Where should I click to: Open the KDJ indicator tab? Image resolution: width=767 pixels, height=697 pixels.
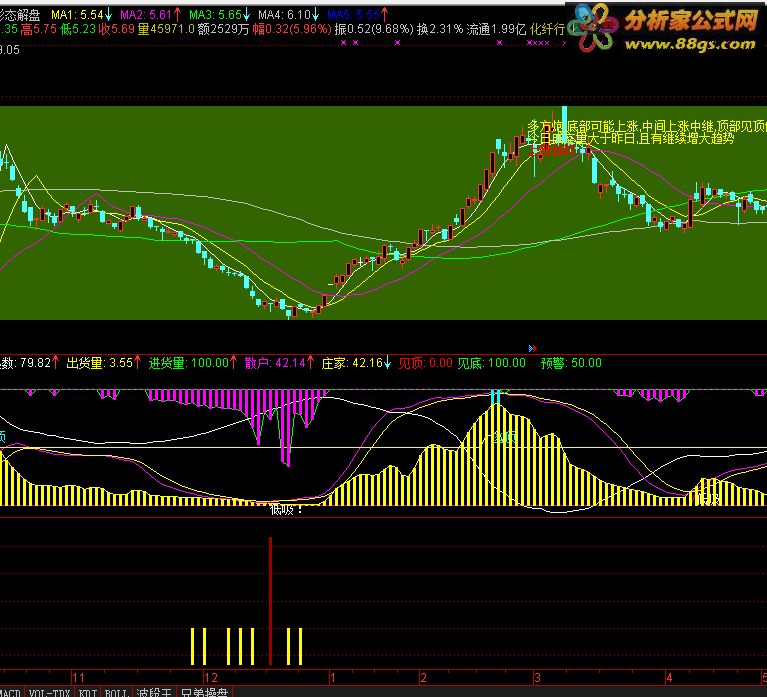coord(88,692)
